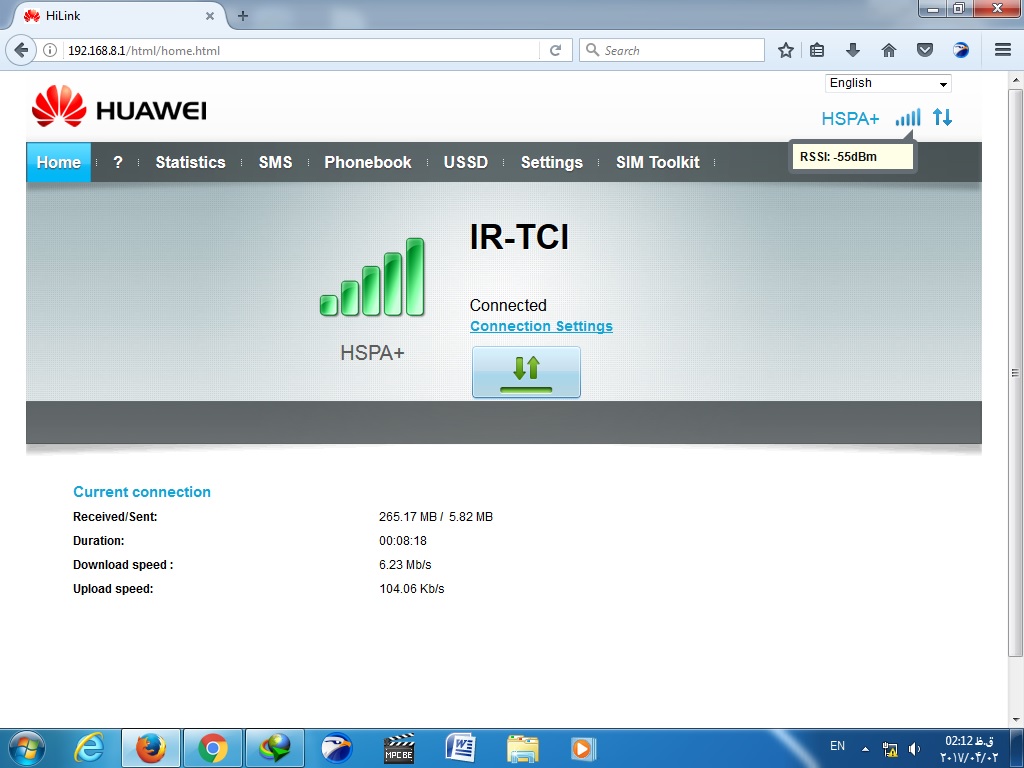Click the RSSI: -55dBm tooltip
This screenshot has height=768, width=1024.
coord(852,157)
